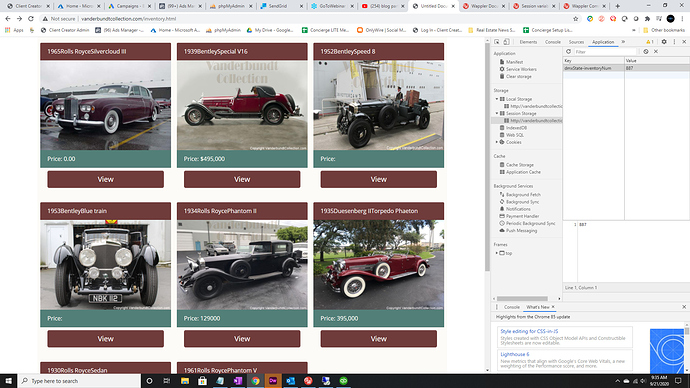Switch to the Elements tab in DevTools
690x388 pixels.
click(x=528, y=42)
